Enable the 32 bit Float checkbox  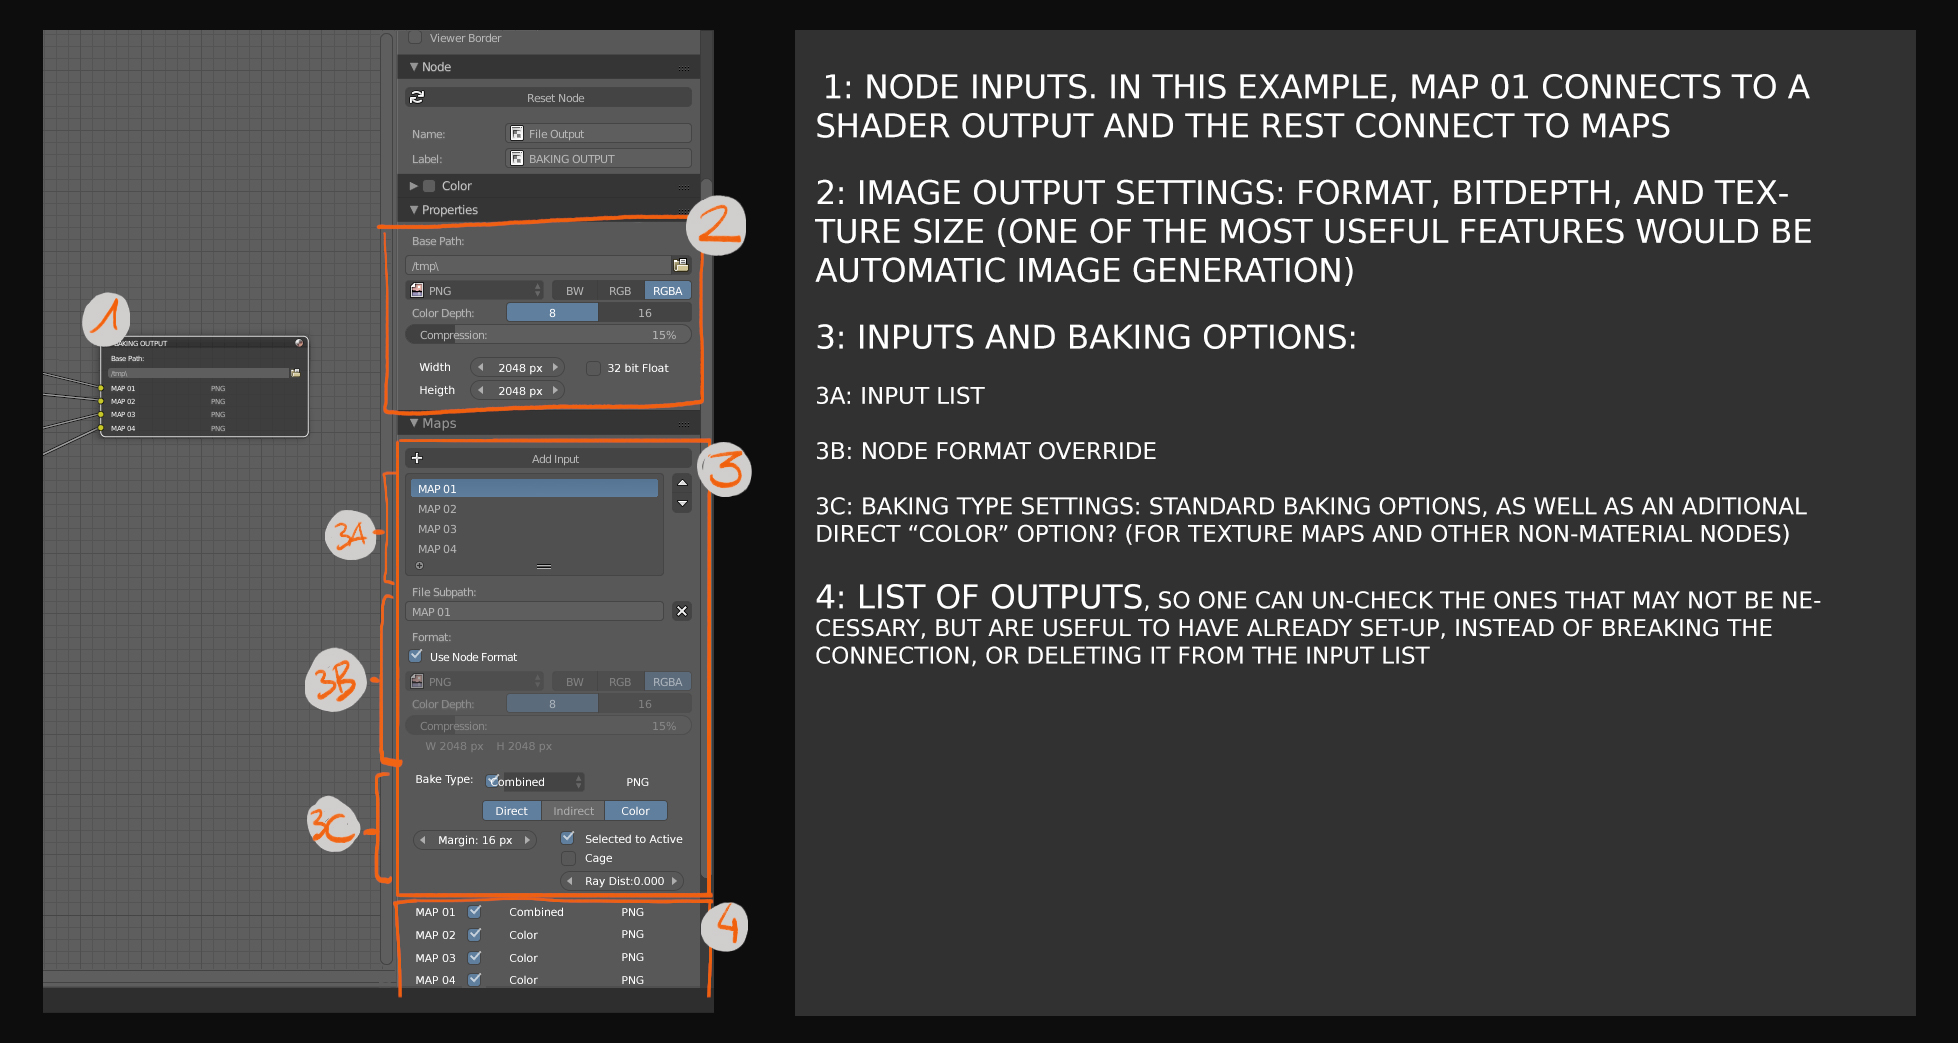[593, 368]
